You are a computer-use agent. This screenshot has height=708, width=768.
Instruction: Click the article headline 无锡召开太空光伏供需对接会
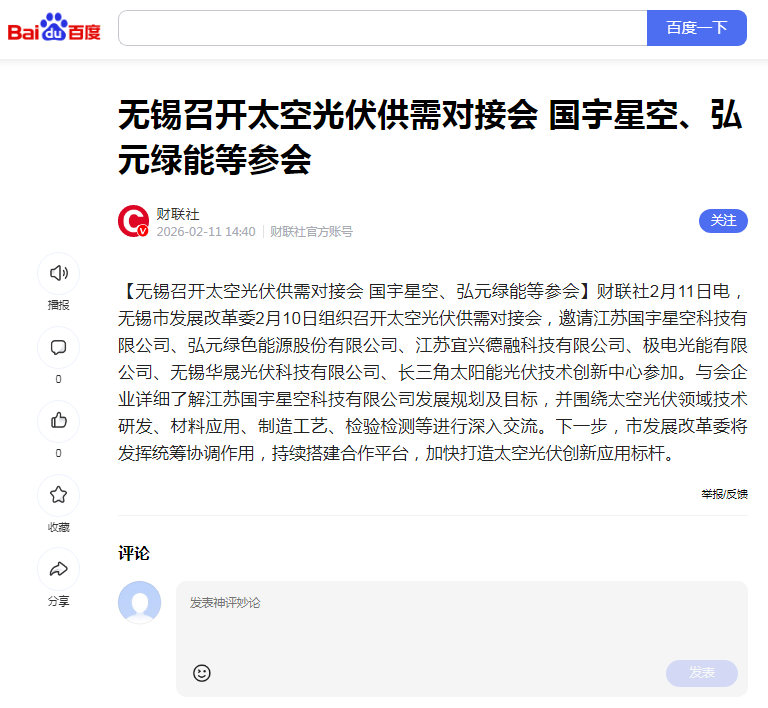pos(432,138)
